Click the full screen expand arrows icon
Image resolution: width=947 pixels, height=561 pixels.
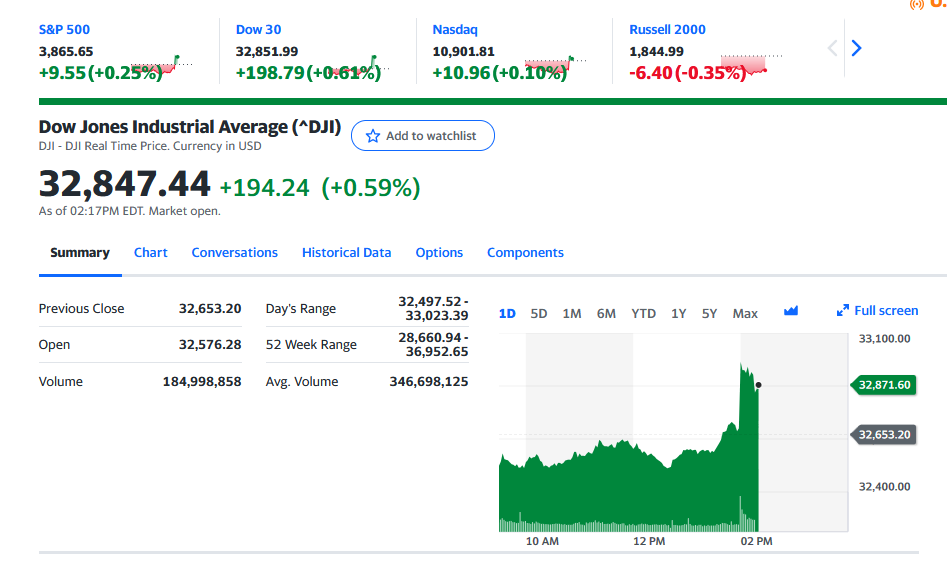point(843,310)
